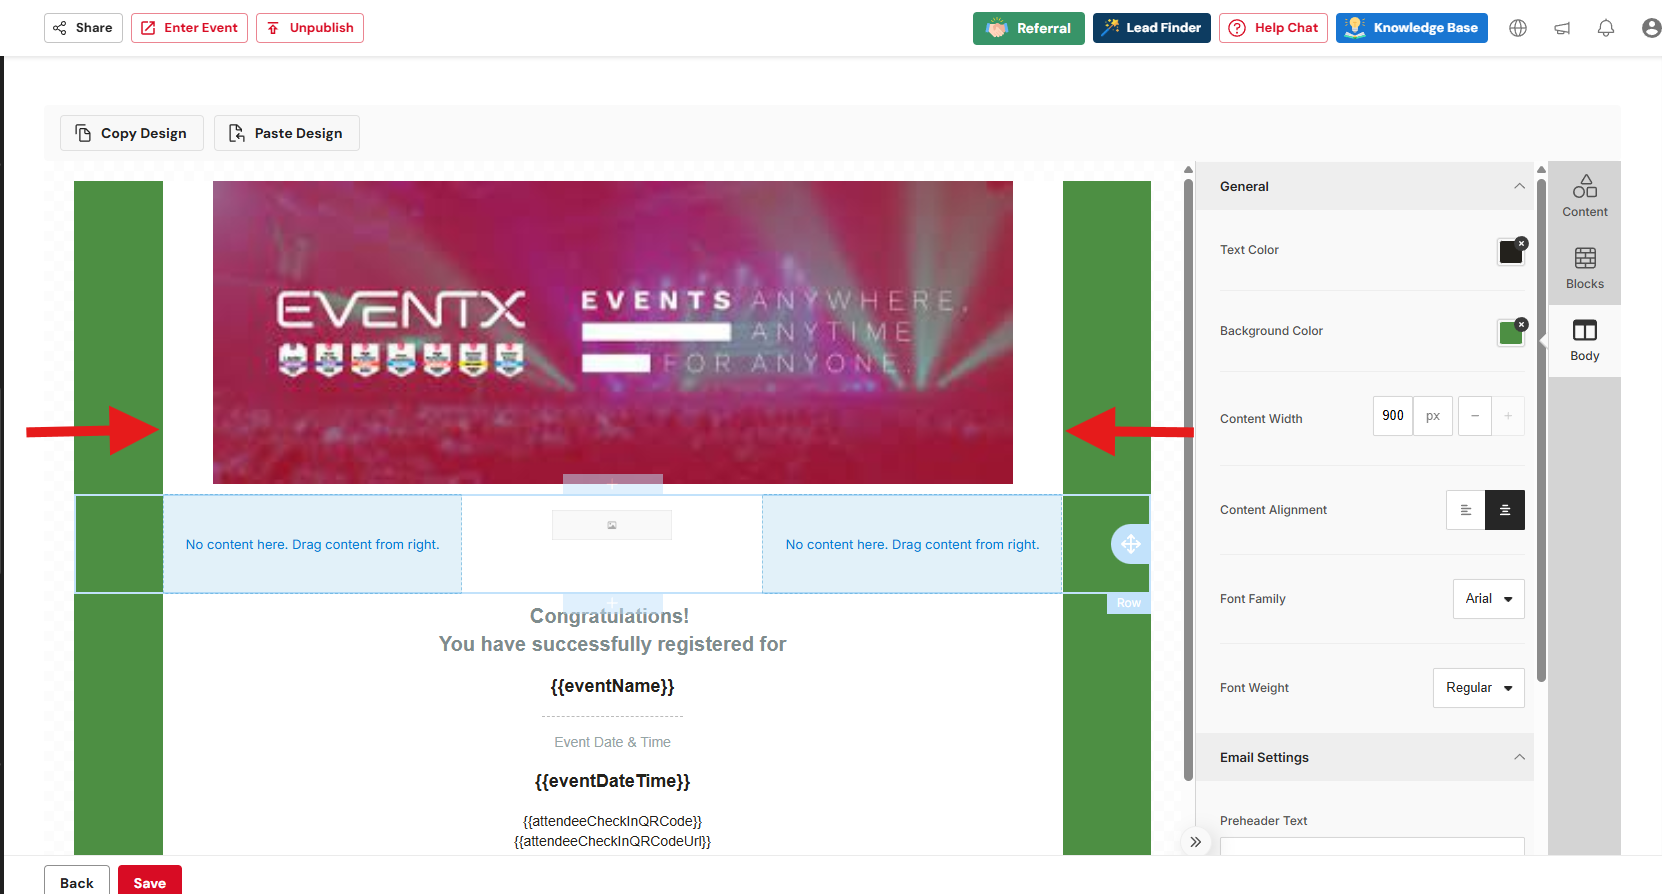The width and height of the screenshot is (1662, 894).
Task: Set content alignment to left
Action: pos(1466,510)
